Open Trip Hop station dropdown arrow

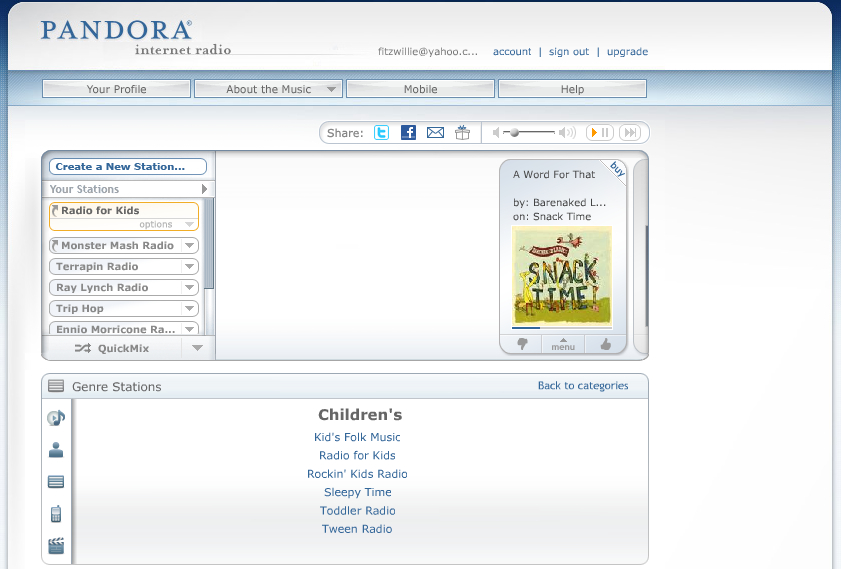point(189,308)
